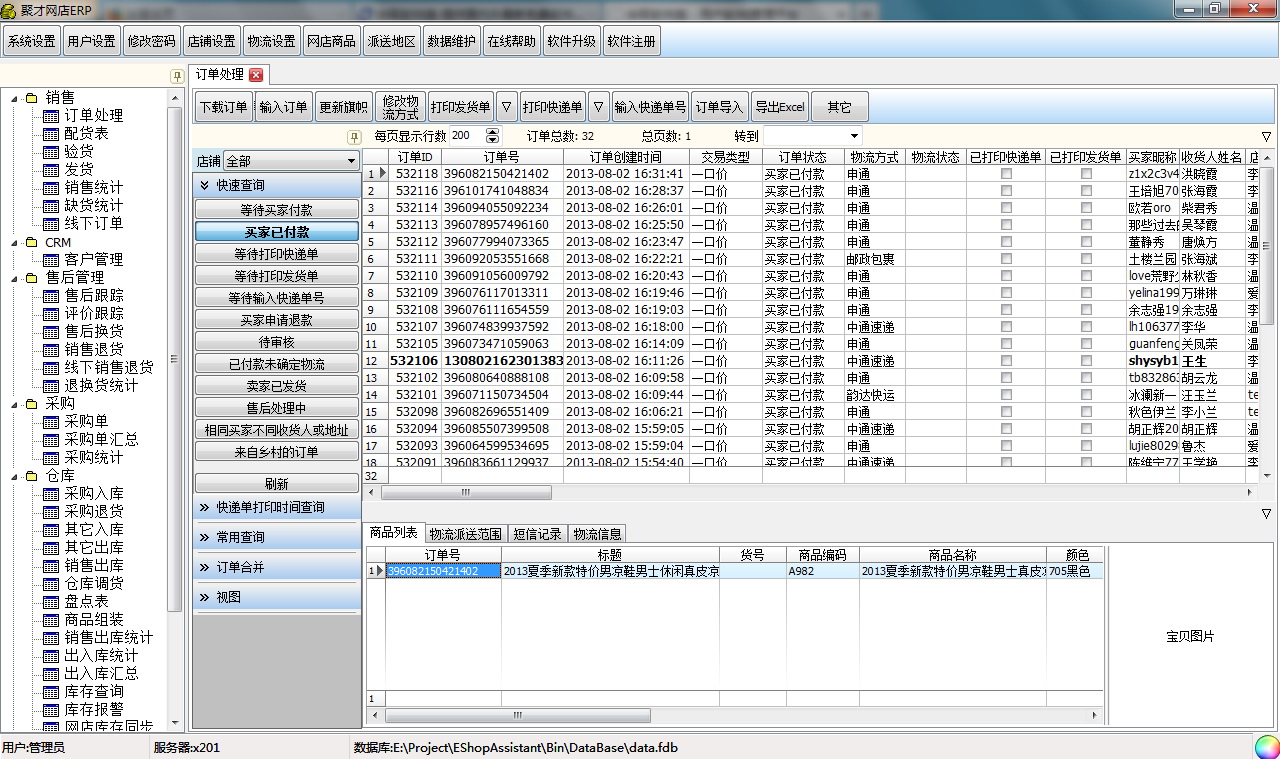Image resolution: width=1280 pixels, height=759 pixels.
Task: Click the grid icon next to 库存查询
Action: tap(51, 692)
